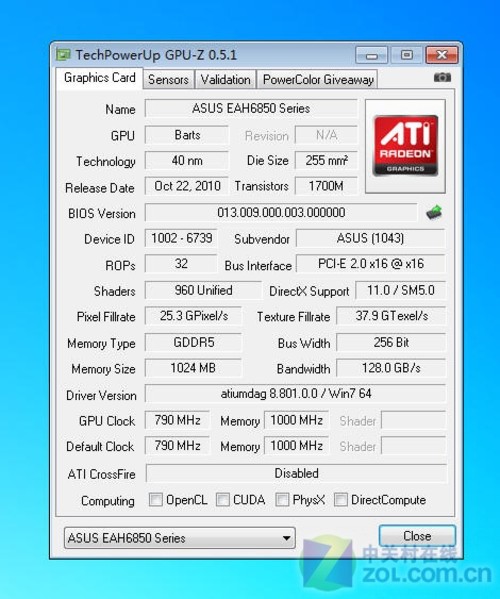Switch to the Sensors tab
The width and height of the screenshot is (500, 599).
[168, 79]
